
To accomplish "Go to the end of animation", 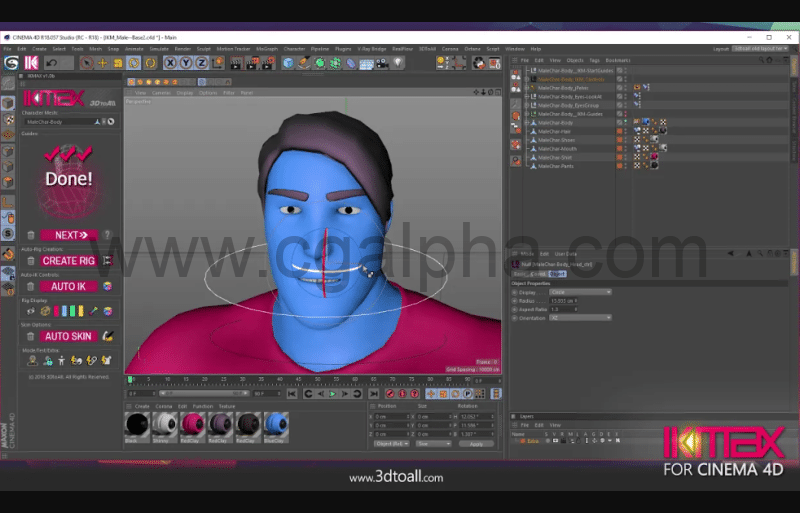I will click(x=373, y=394).
